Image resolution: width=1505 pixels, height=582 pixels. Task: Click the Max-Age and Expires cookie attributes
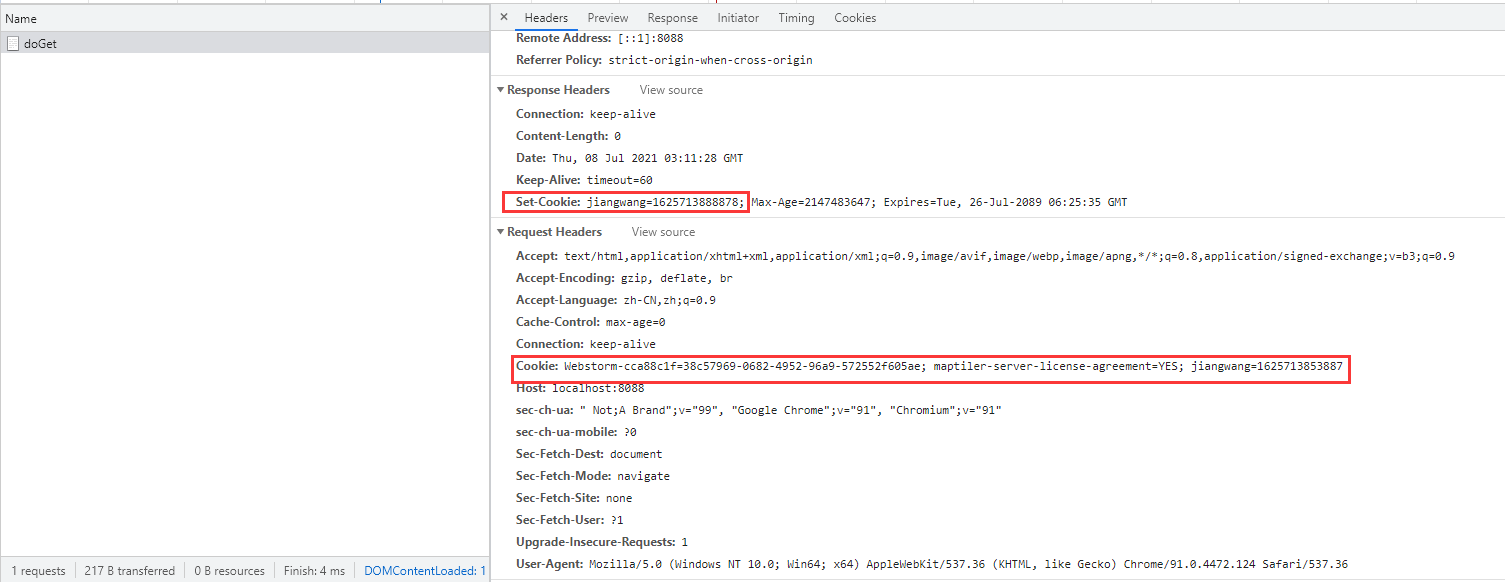click(x=939, y=202)
